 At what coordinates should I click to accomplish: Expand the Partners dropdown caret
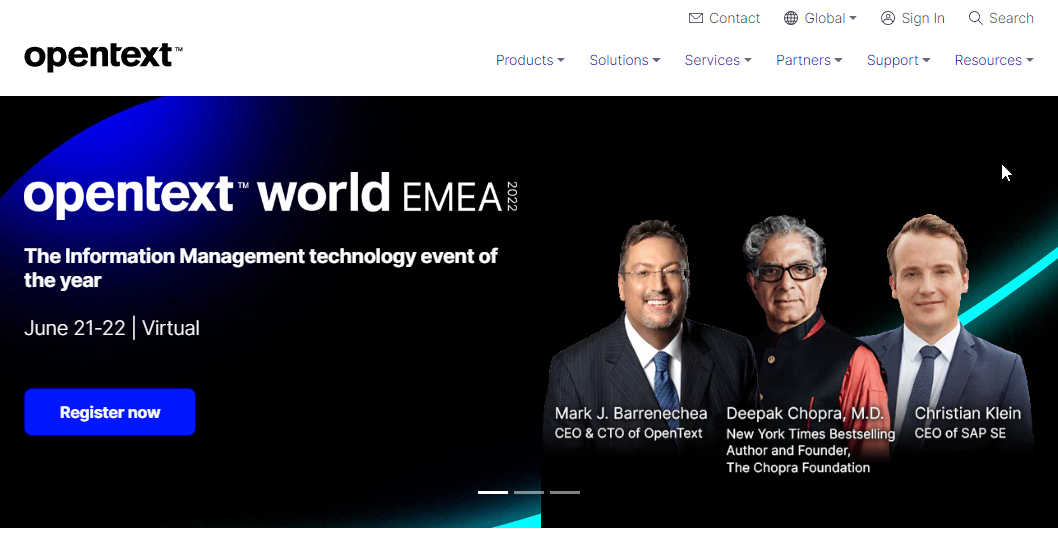839,61
